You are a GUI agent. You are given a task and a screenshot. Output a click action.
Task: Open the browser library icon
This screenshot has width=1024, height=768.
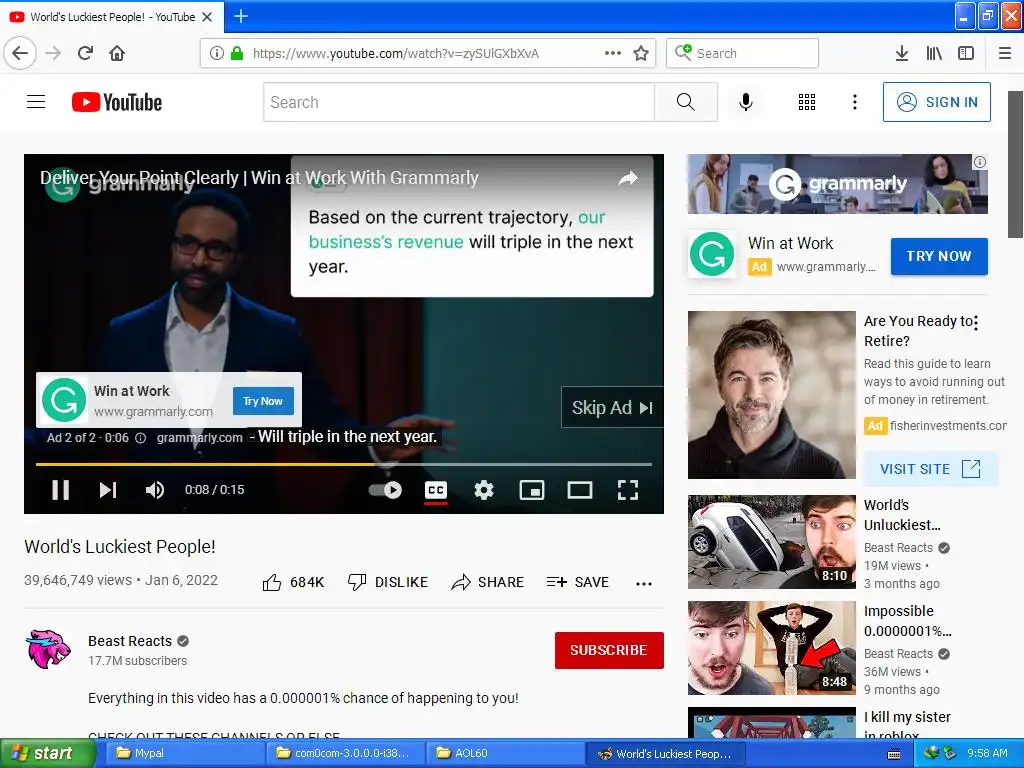pos(934,53)
